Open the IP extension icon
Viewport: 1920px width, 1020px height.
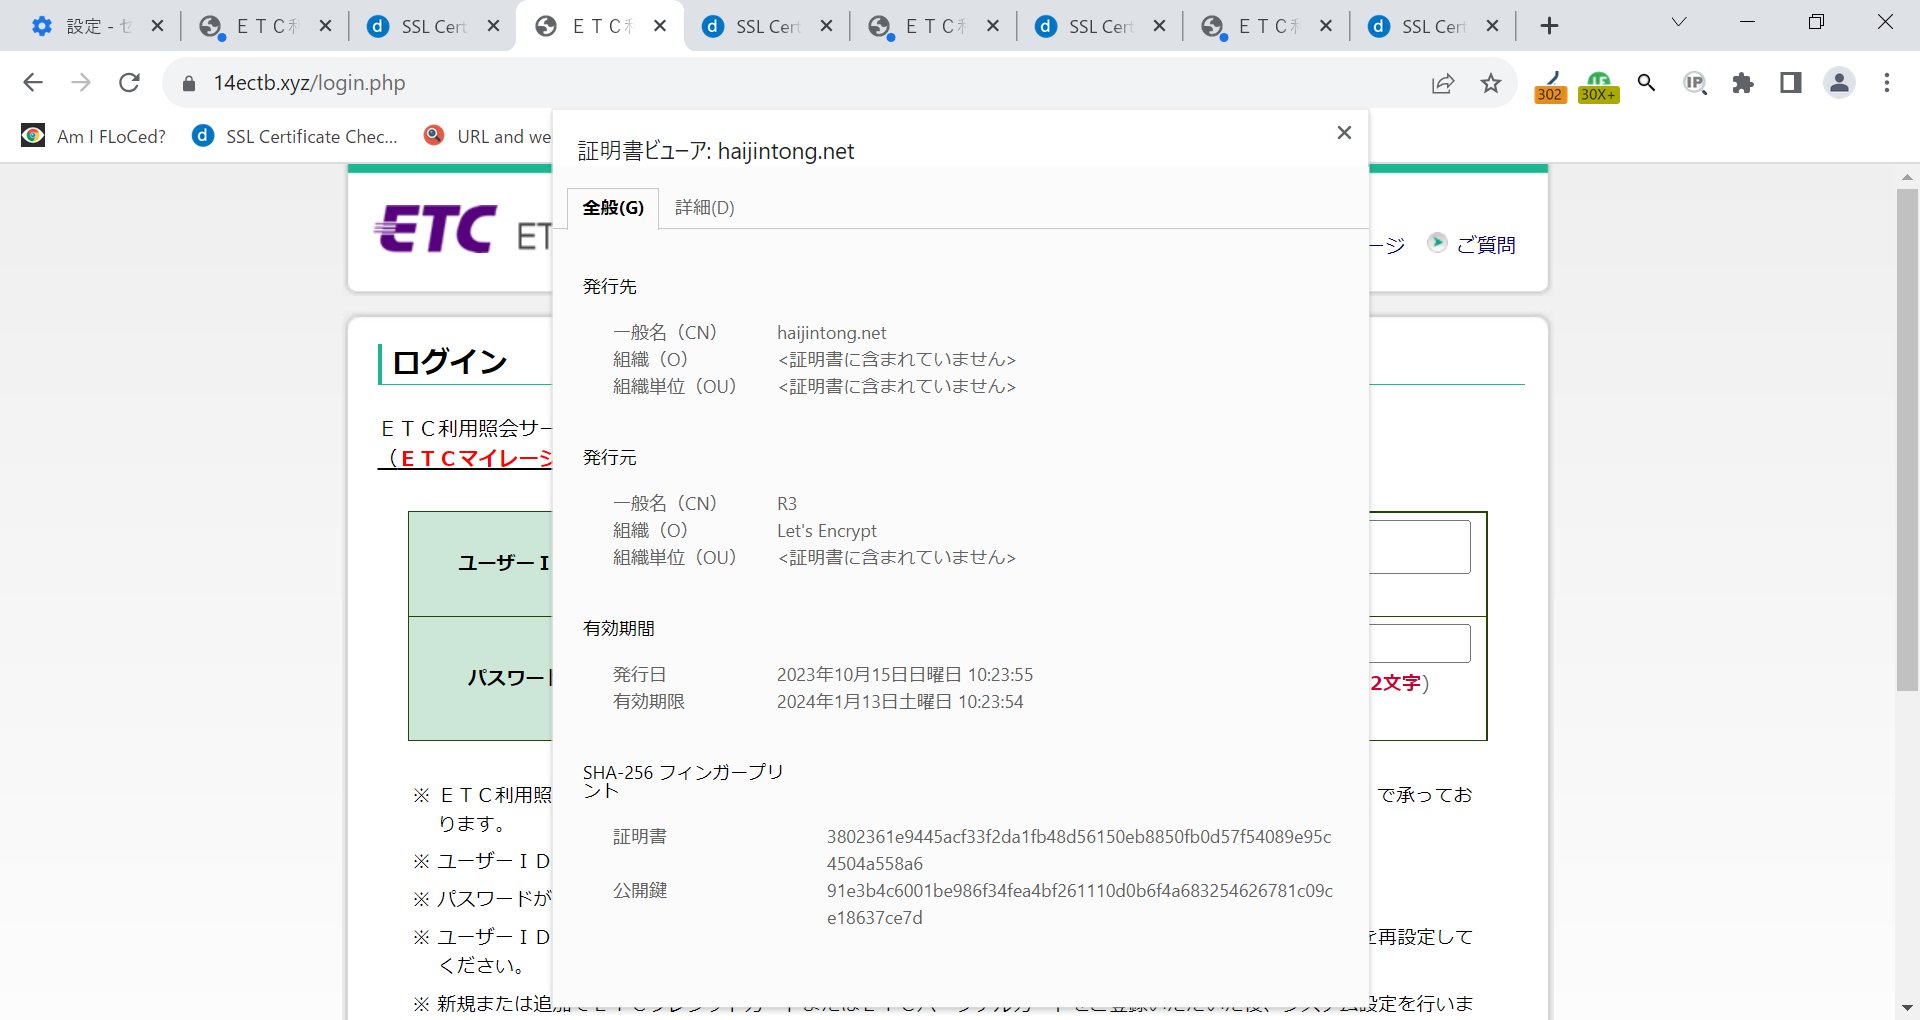click(1695, 83)
